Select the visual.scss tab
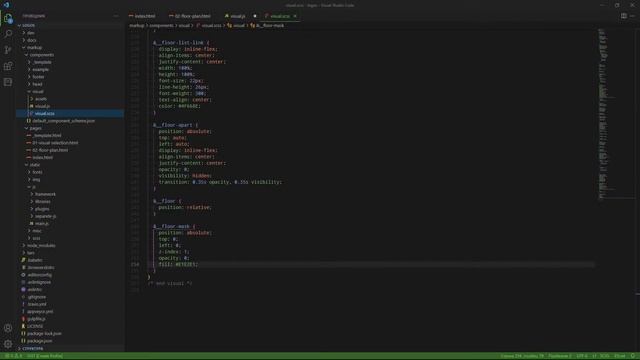 click(x=280, y=16)
